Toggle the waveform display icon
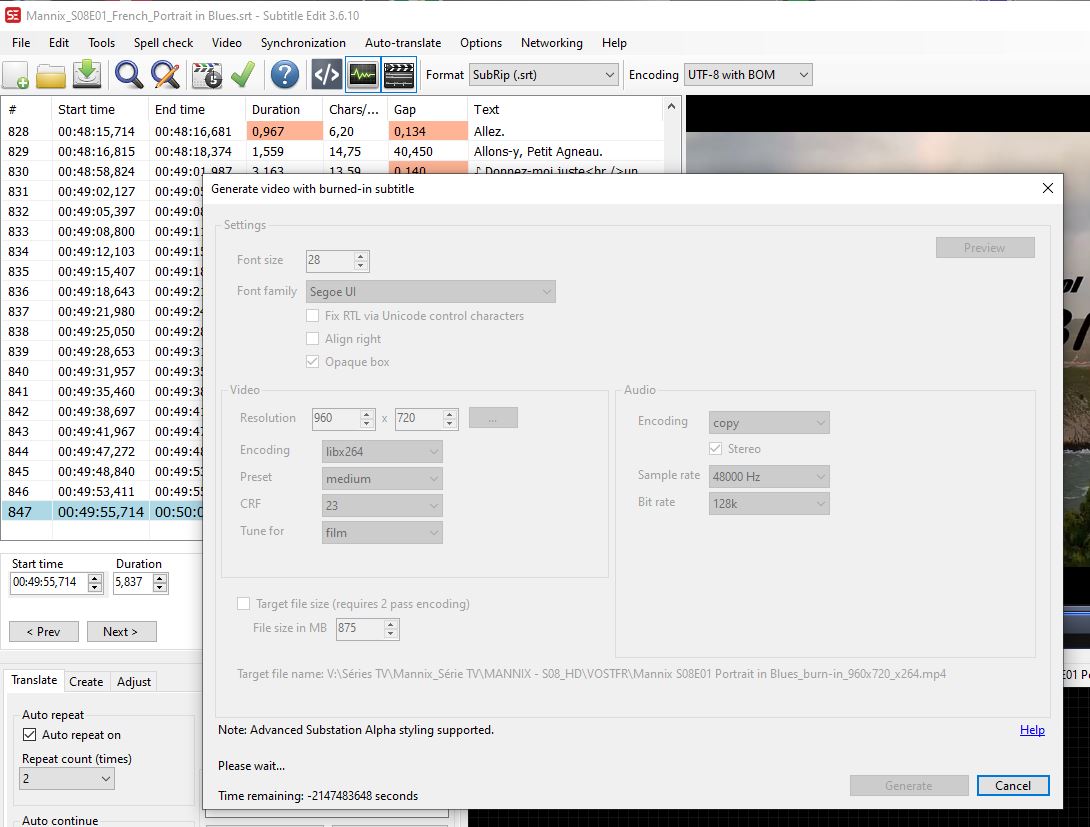 [x=363, y=74]
